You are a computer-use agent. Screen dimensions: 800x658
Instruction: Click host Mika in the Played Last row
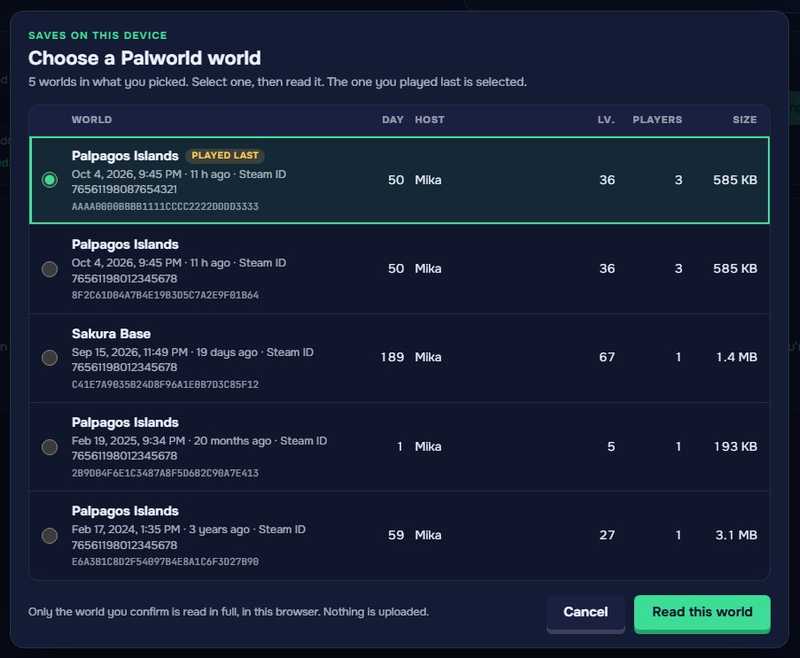point(428,180)
